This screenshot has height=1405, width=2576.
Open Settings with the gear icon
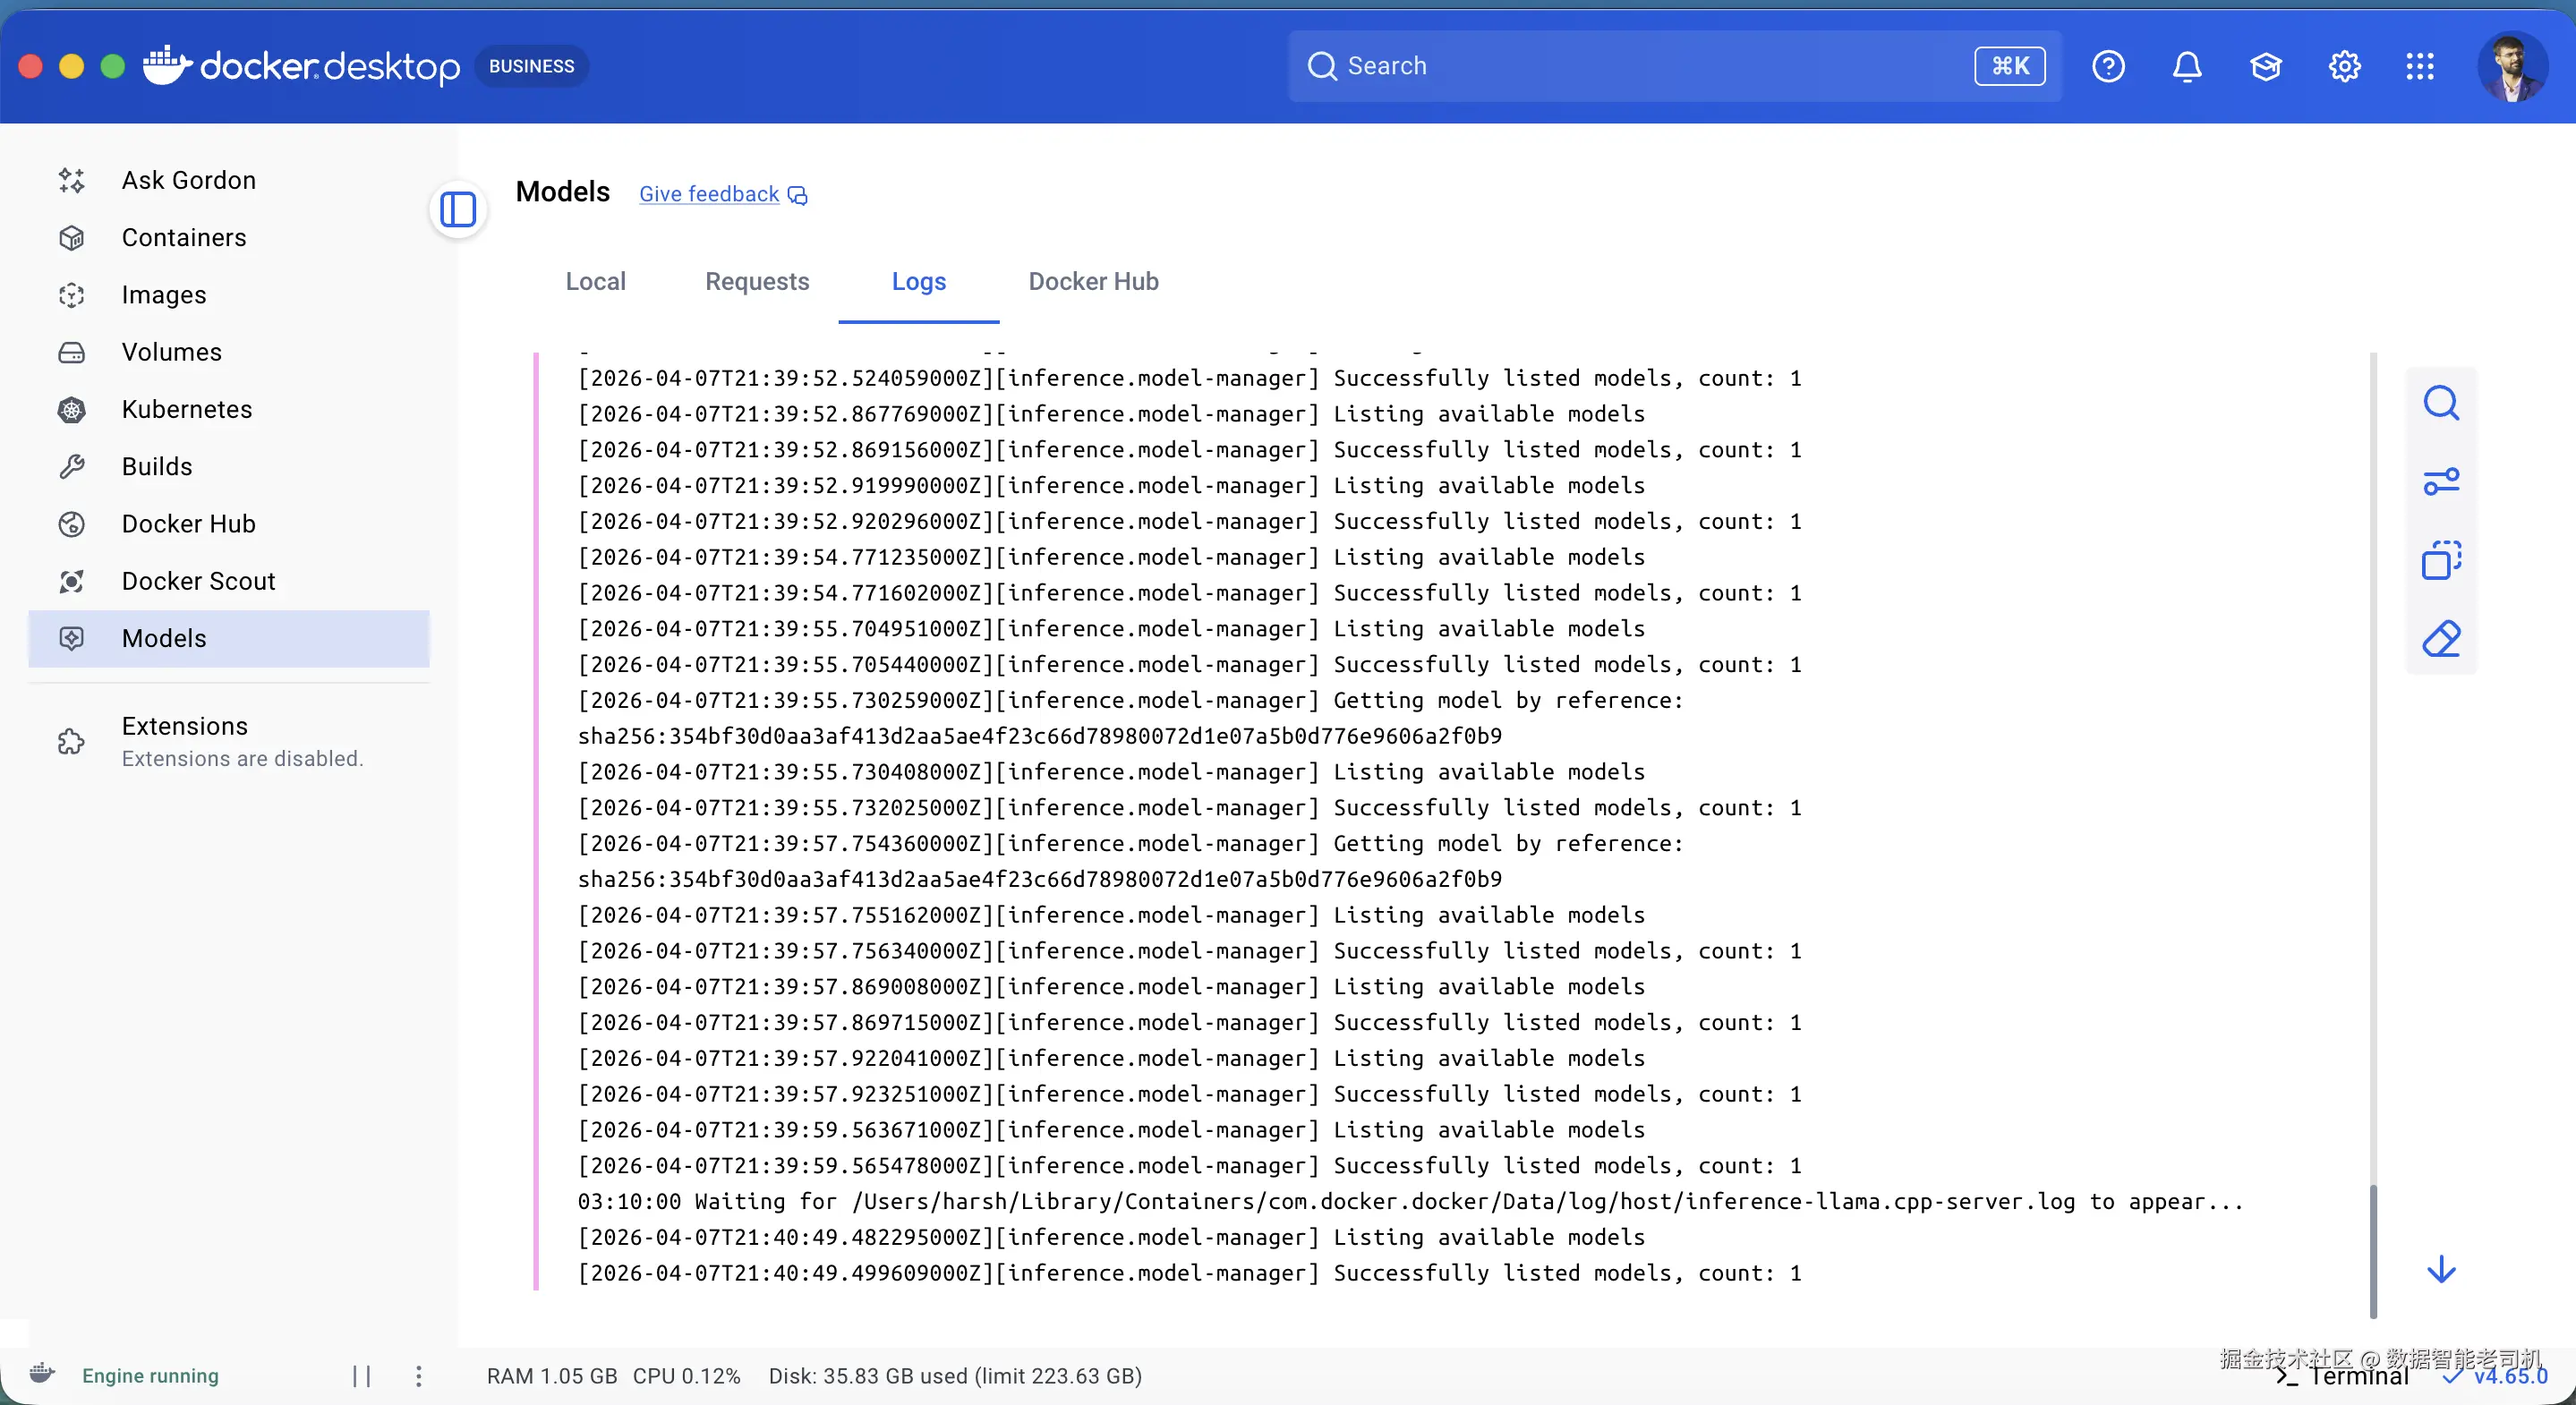pyautogui.click(x=2344, y=66)
